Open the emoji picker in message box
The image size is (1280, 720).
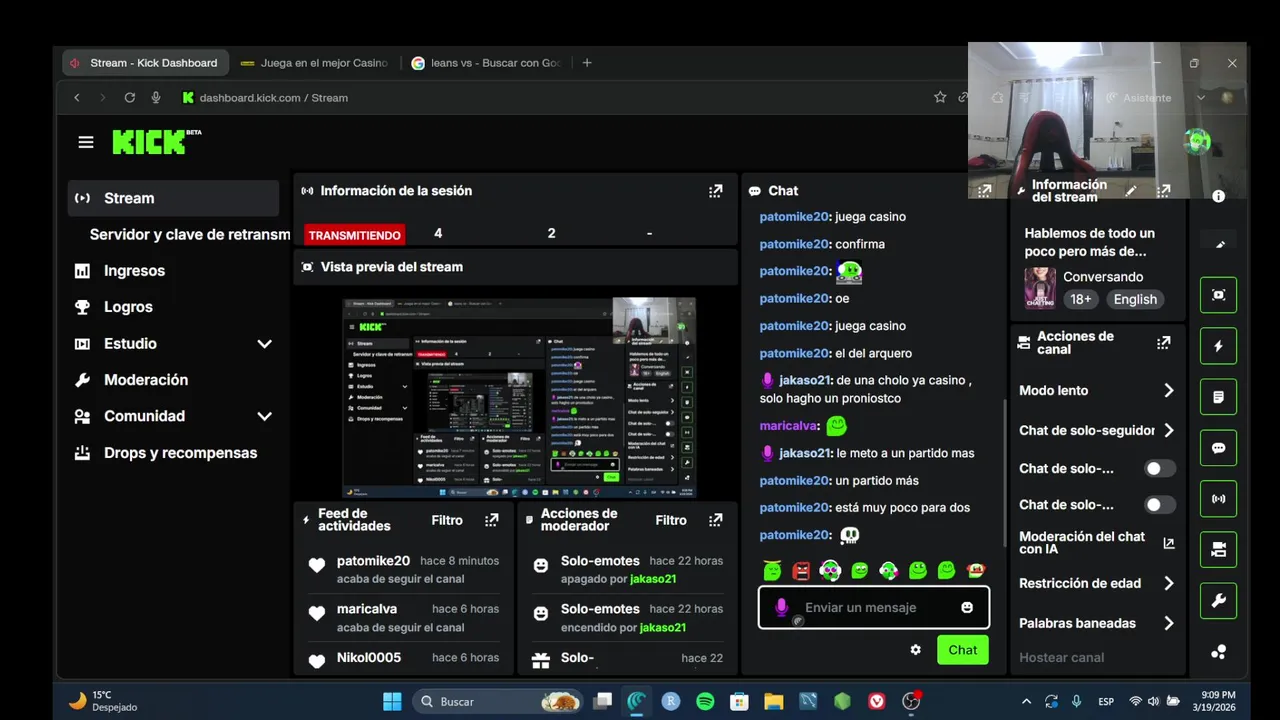pyautogui.click(x=967, y=607)
